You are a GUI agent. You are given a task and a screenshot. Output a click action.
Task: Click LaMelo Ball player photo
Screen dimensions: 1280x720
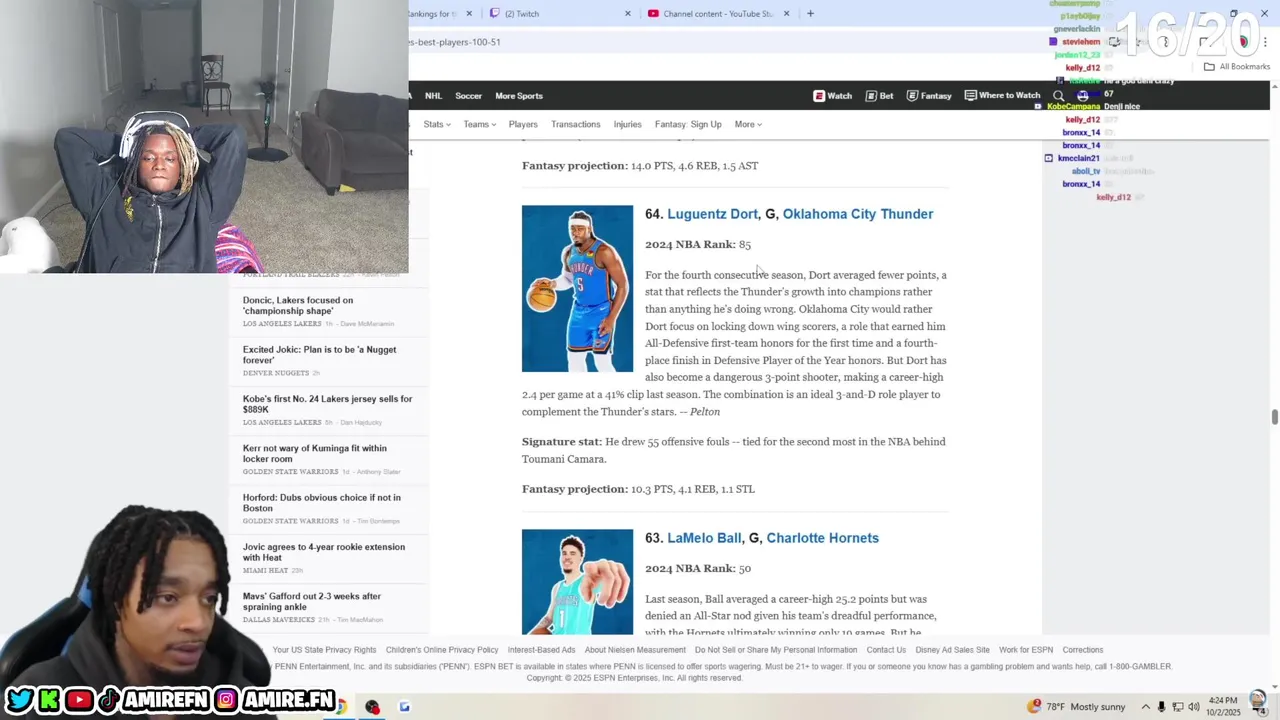pos(577,582)
